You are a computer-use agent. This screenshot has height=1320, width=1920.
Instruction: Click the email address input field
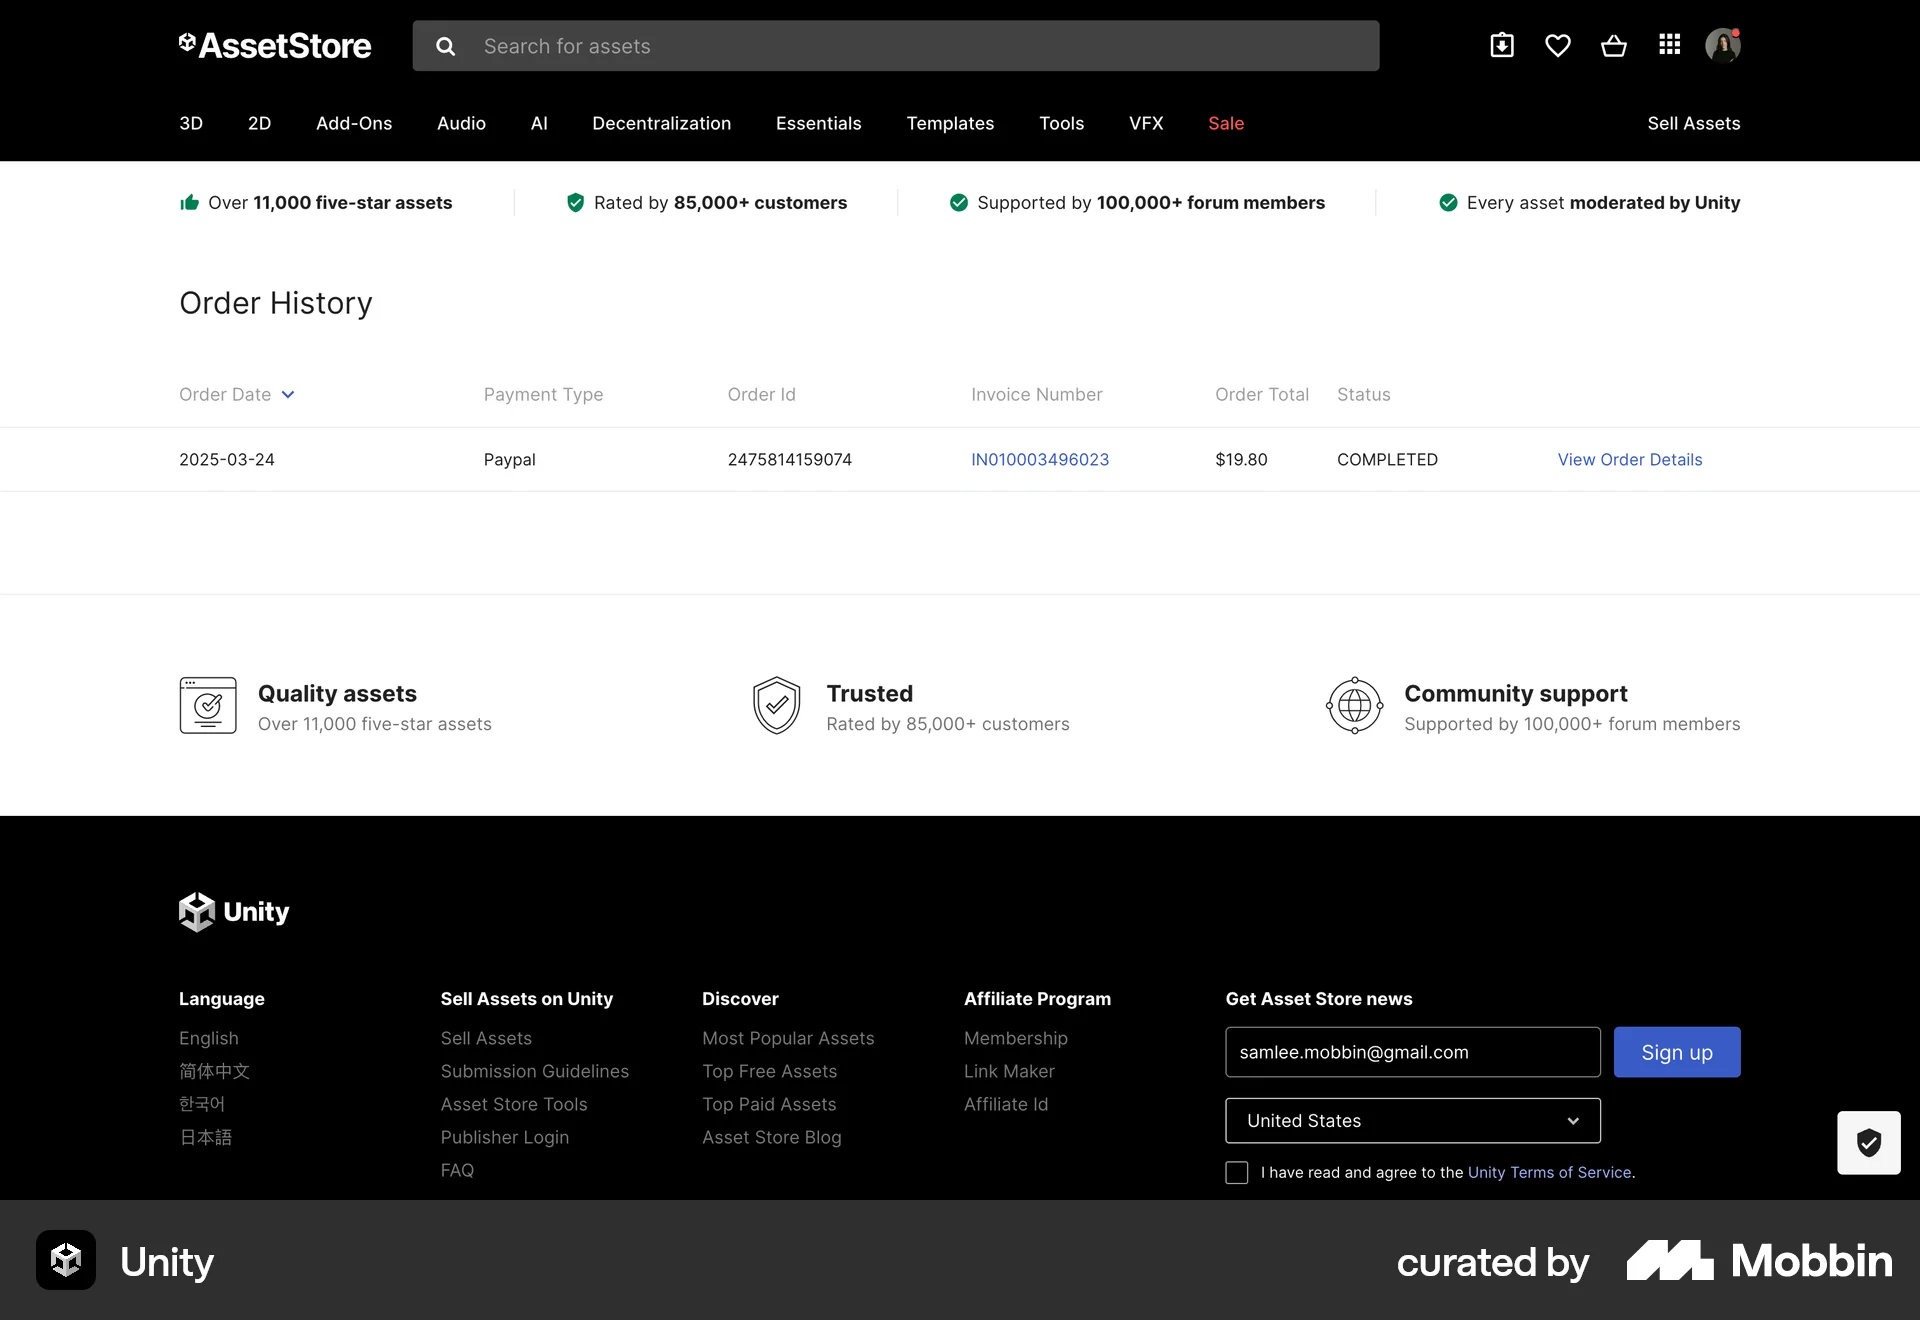tap(1411, 1051)
